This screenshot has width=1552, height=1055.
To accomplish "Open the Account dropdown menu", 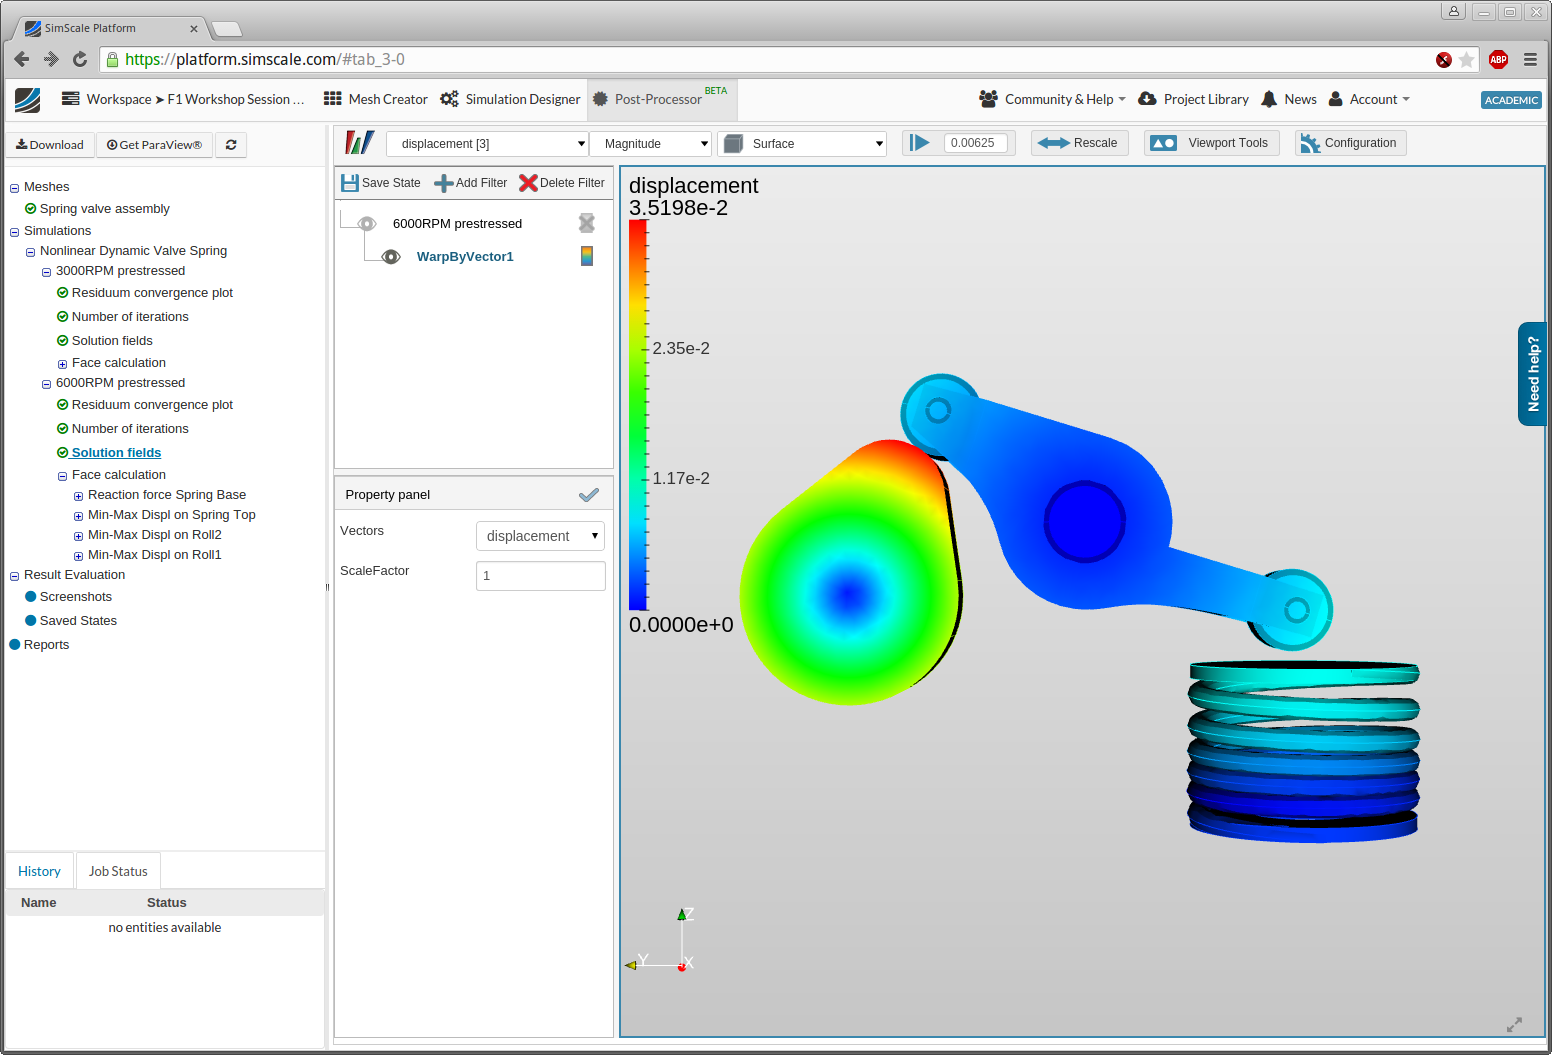I will [1369, 99].
